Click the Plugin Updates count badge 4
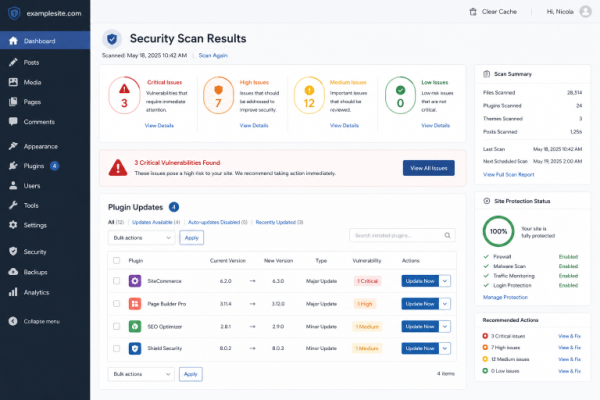Image resolution: width=600 pixels, height=400 pixels. 174,207
